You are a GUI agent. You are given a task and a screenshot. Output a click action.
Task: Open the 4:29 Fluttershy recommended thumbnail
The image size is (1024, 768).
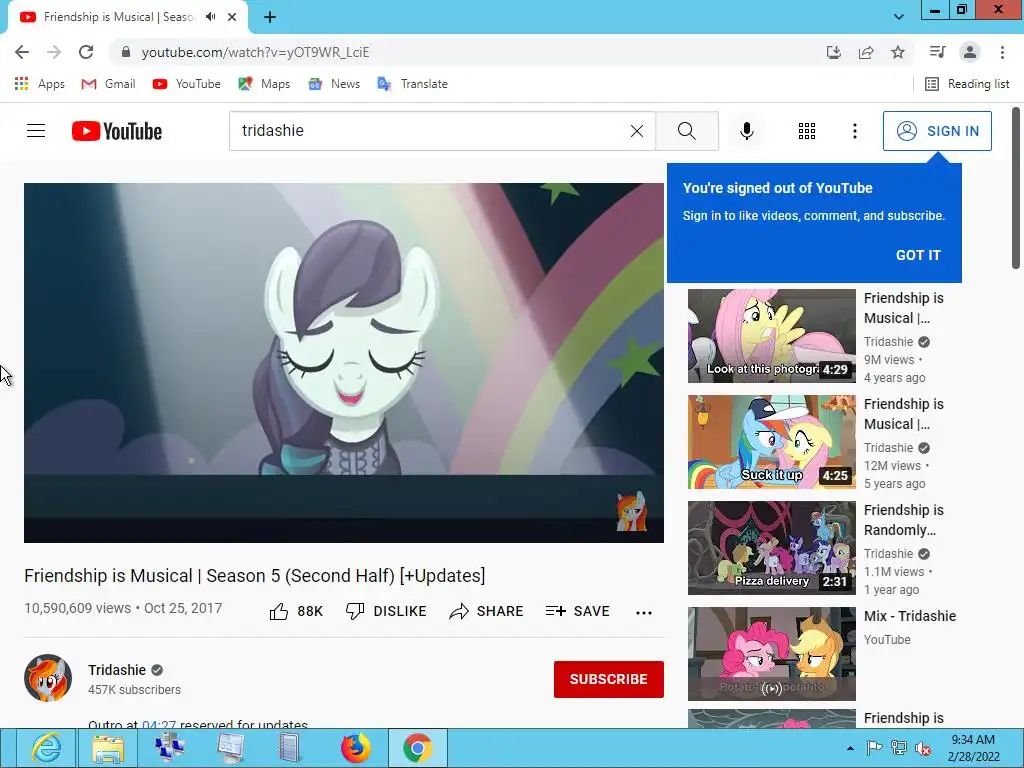[771, 336]
